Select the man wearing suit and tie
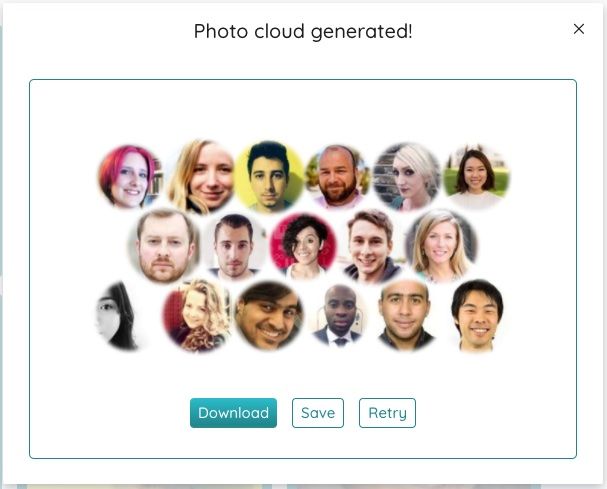This screenshot has height=489, width=607. point(338,316)
